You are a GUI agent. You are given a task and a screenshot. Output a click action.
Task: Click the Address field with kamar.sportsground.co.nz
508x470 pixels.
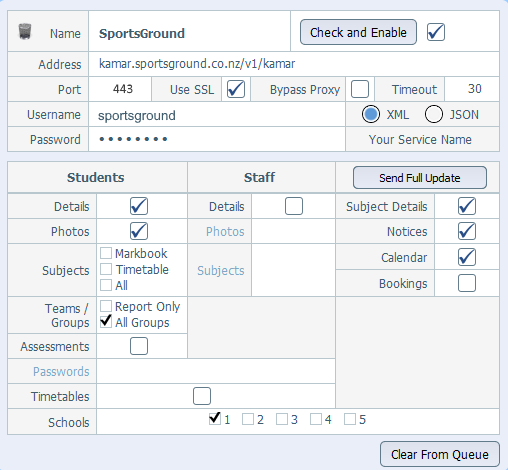294,64
